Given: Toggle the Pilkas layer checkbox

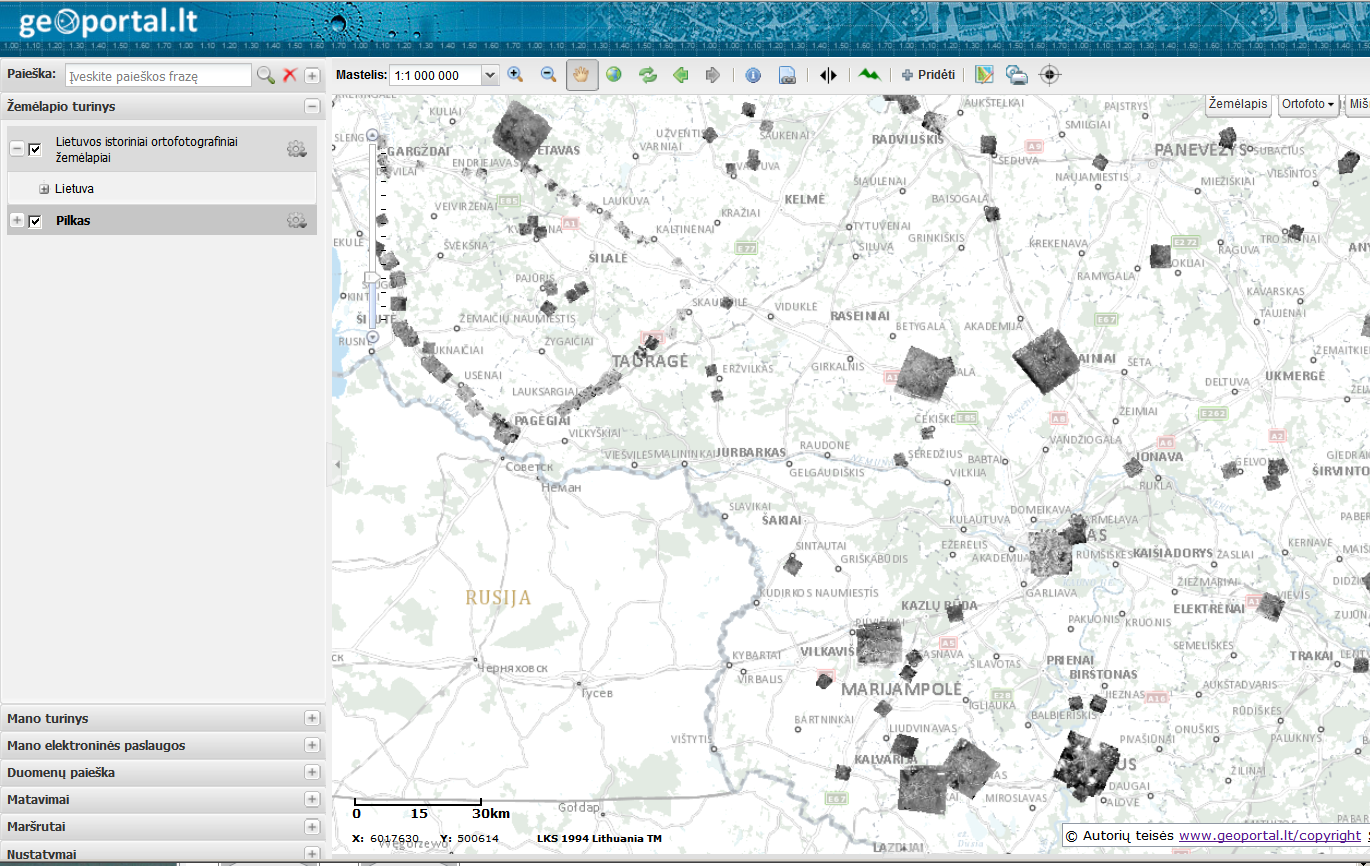Looking at the screenshot, I should coord(35,221).
